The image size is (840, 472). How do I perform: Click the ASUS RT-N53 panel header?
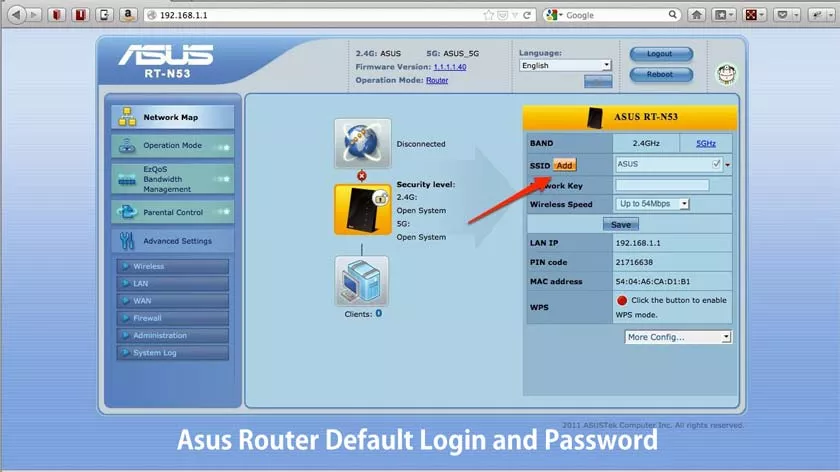click(x=630, y=117)
